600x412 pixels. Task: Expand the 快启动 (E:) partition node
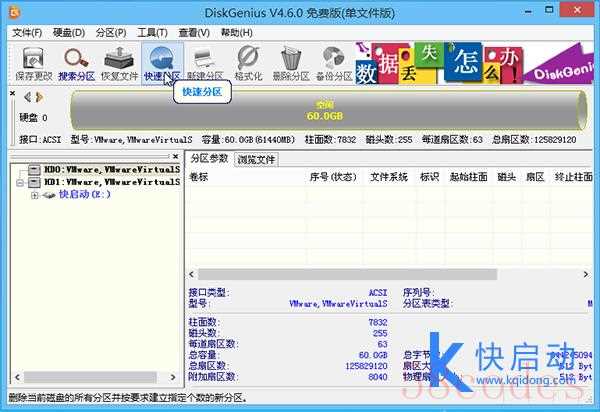coord(35,195)
